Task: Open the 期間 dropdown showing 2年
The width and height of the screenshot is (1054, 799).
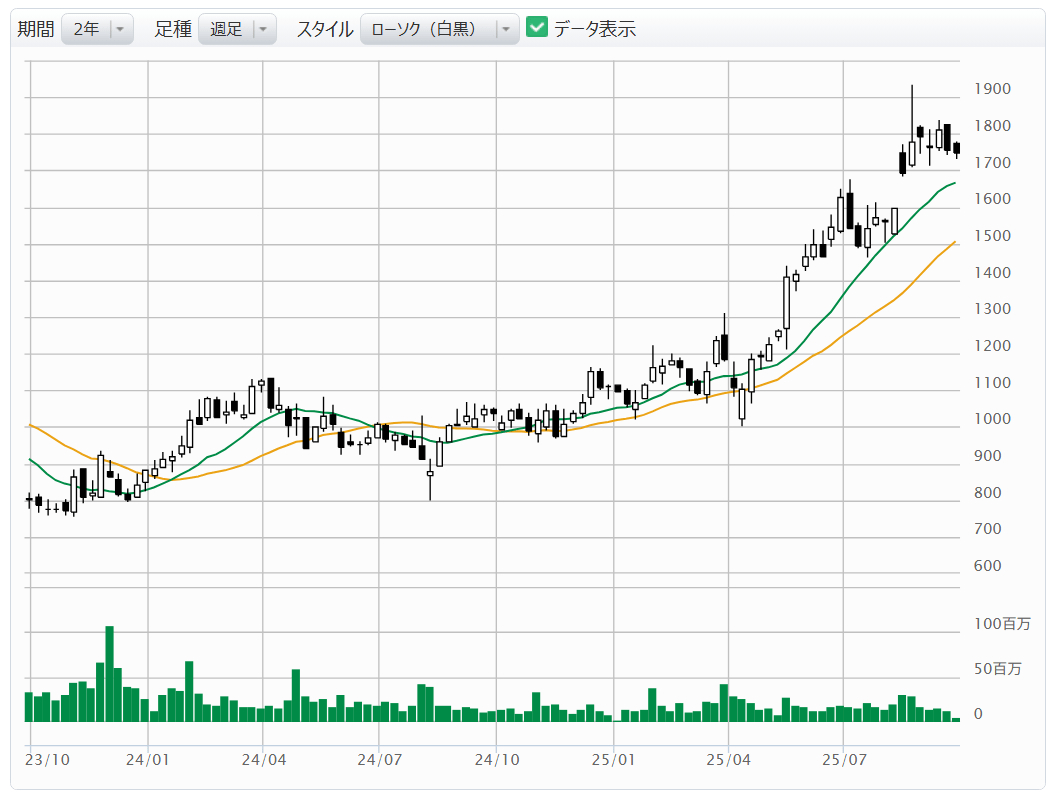Action: pyautogui.click(x=86, y=29)
